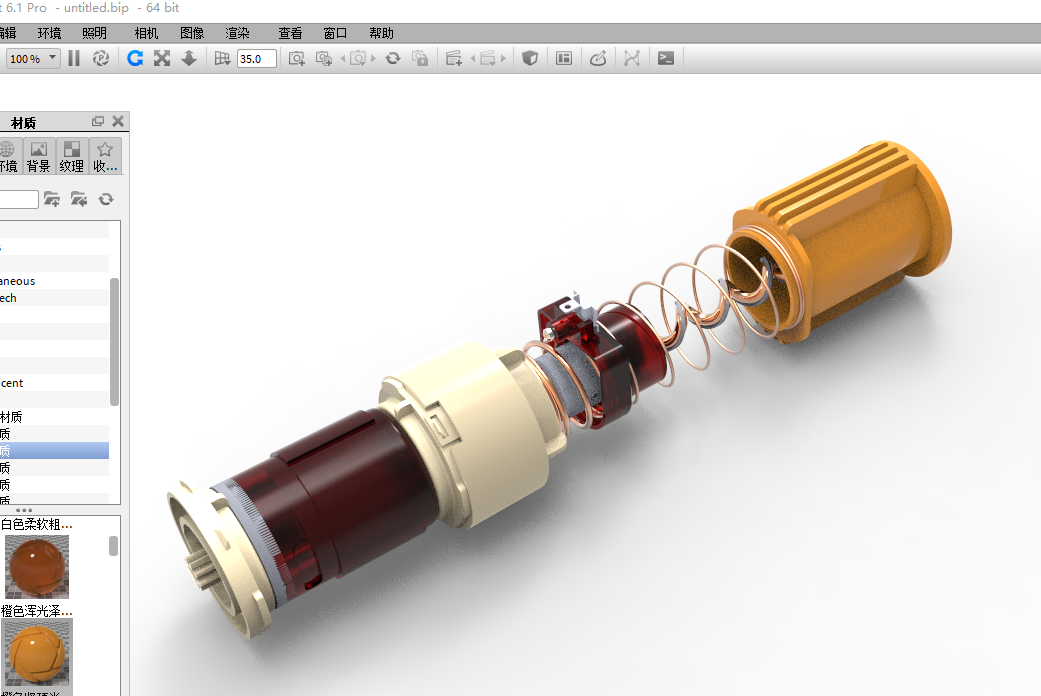Image resolution: width=1041 pixels, height=696 pixels.
Task: Open the 渲染 menu
Action: click(x=237, y=33)
